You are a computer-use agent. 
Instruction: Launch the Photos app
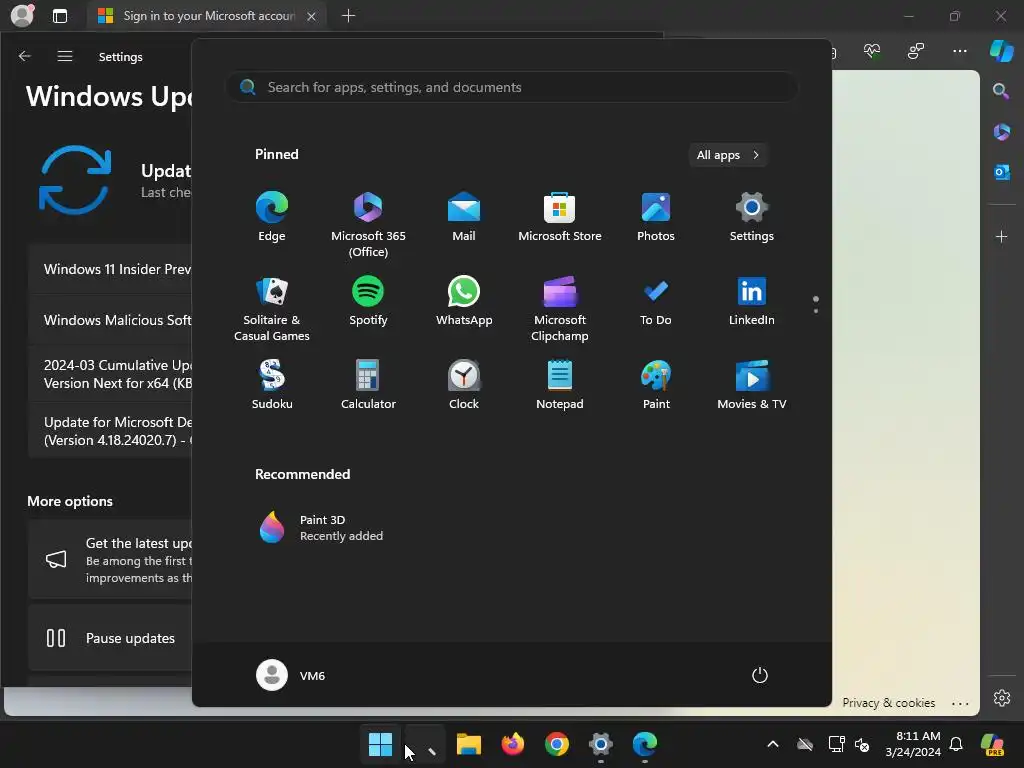(656, 216)
